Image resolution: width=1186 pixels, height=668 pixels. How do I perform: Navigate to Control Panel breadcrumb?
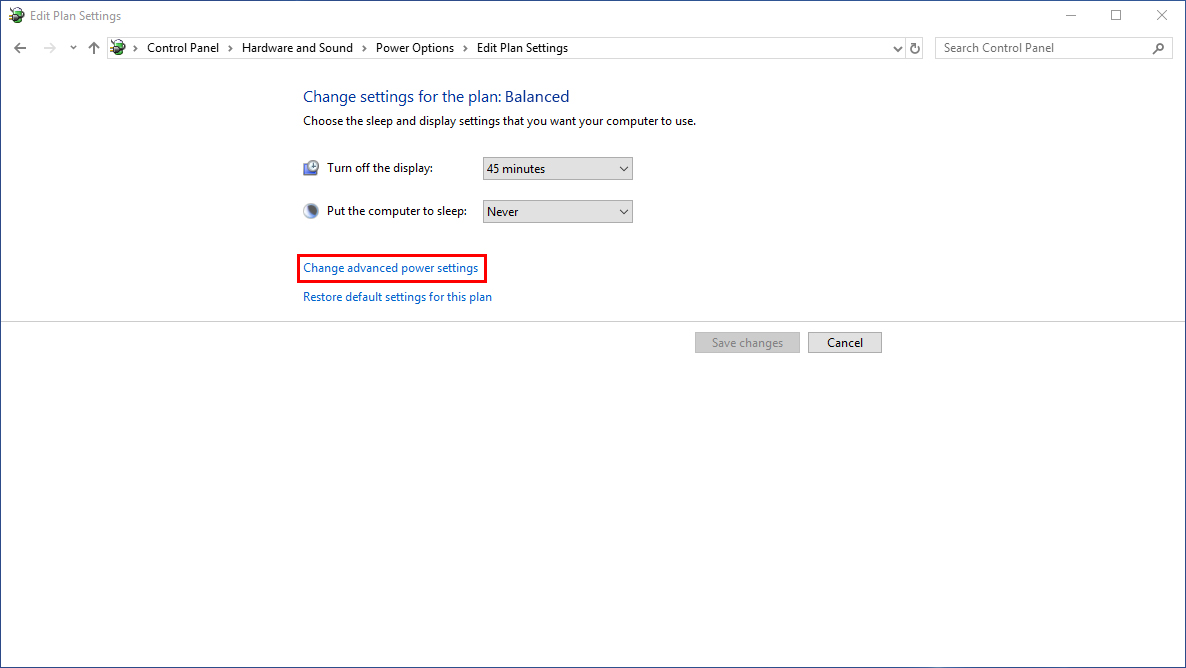[182, 48]
